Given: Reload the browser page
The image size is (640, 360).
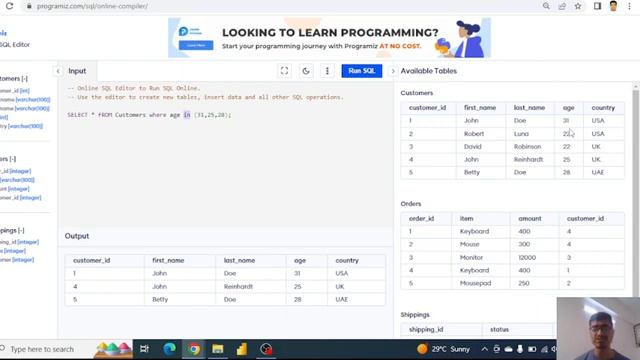Looking at the screenshot, I should pyautogui.click(x=9, y=6).
